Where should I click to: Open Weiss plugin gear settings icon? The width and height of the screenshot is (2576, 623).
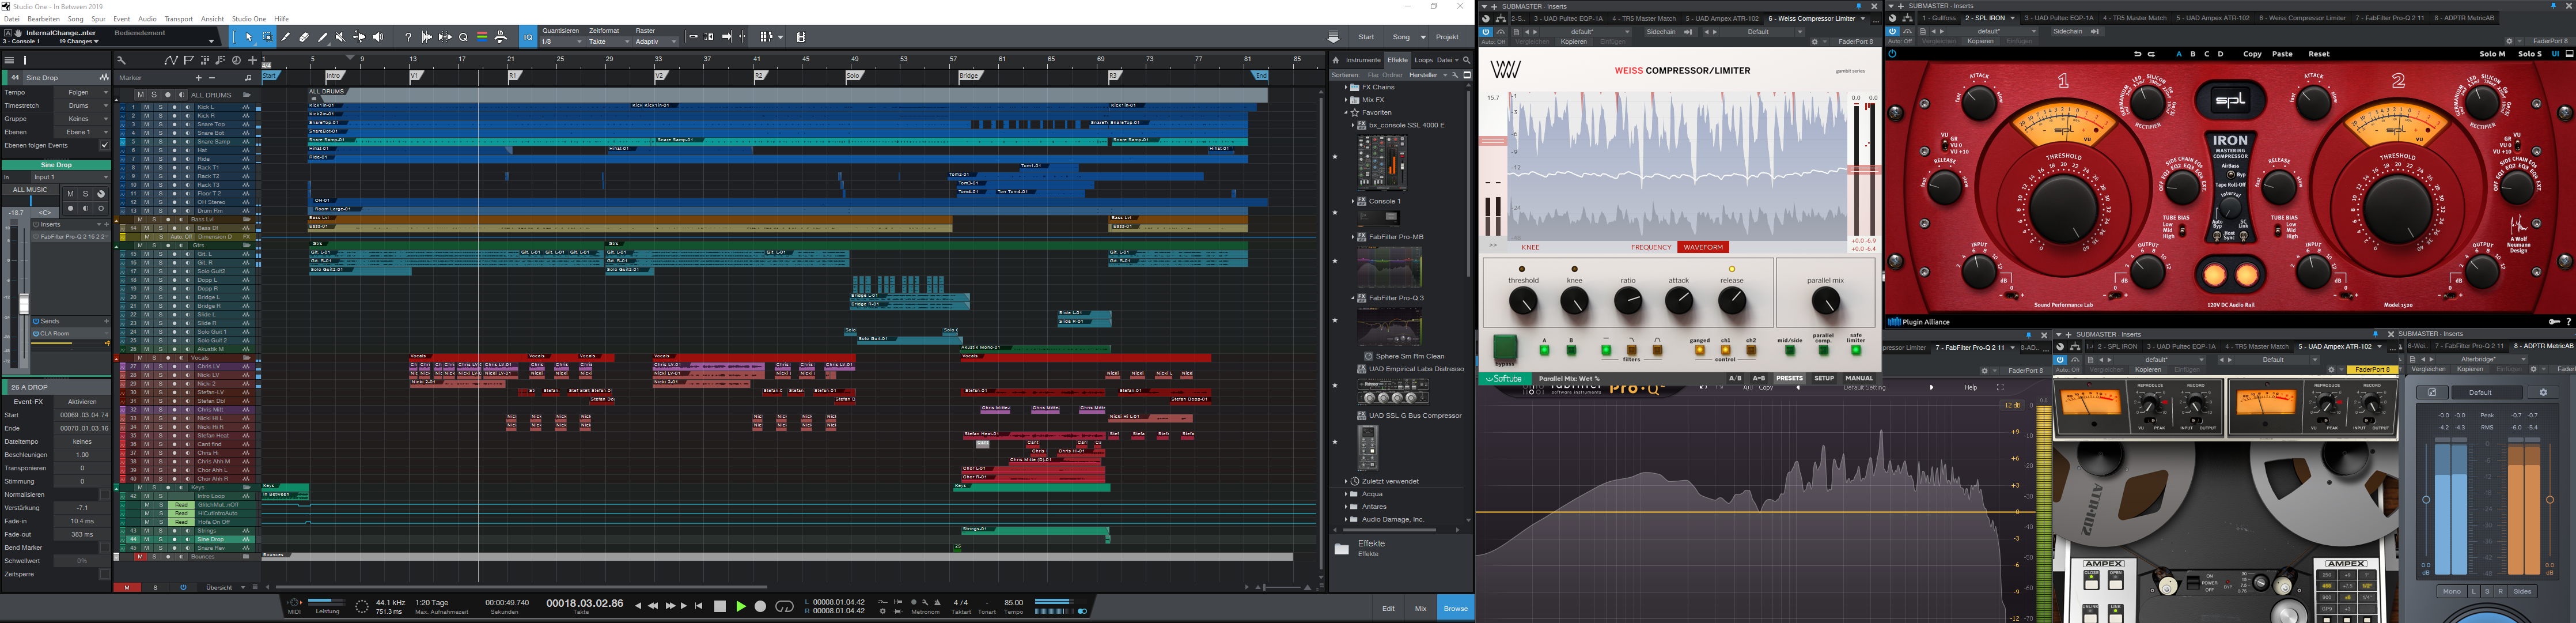(x=1815, y=42)
